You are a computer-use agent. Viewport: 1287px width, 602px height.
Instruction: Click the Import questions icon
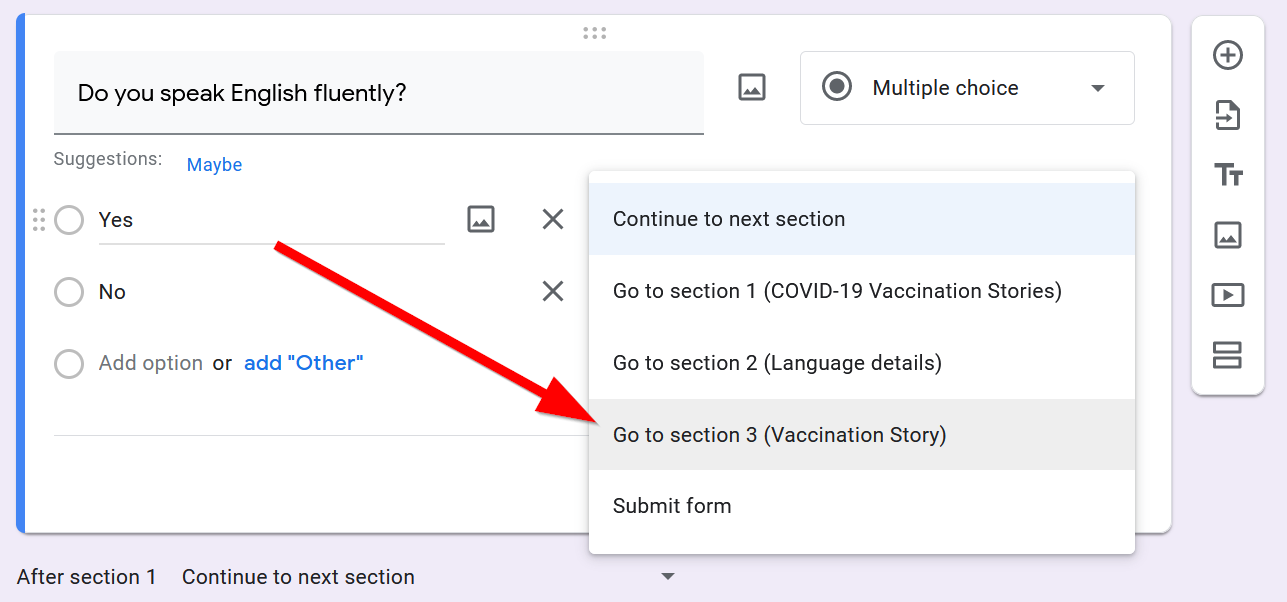pyautogui.click(x=1227, y=116)
